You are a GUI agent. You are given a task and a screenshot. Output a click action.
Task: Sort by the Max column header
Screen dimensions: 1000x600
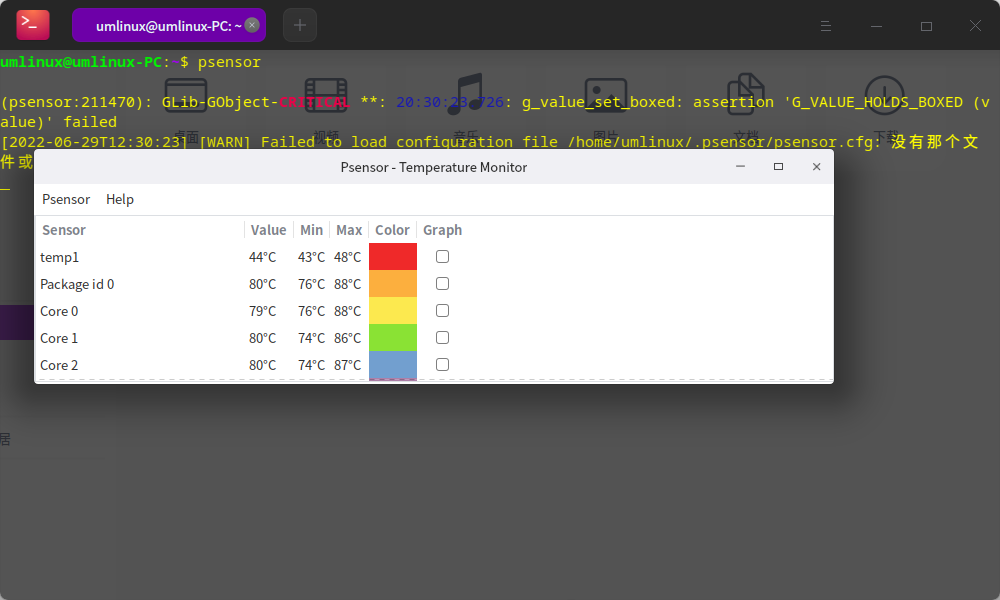(349, 230)
